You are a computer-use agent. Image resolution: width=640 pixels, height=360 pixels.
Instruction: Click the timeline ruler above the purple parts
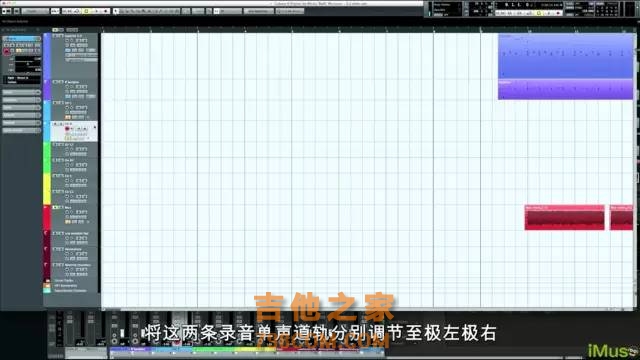point(565,30)
